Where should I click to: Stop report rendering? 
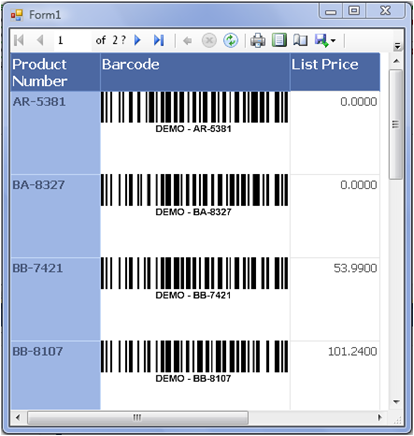point(209,41)
